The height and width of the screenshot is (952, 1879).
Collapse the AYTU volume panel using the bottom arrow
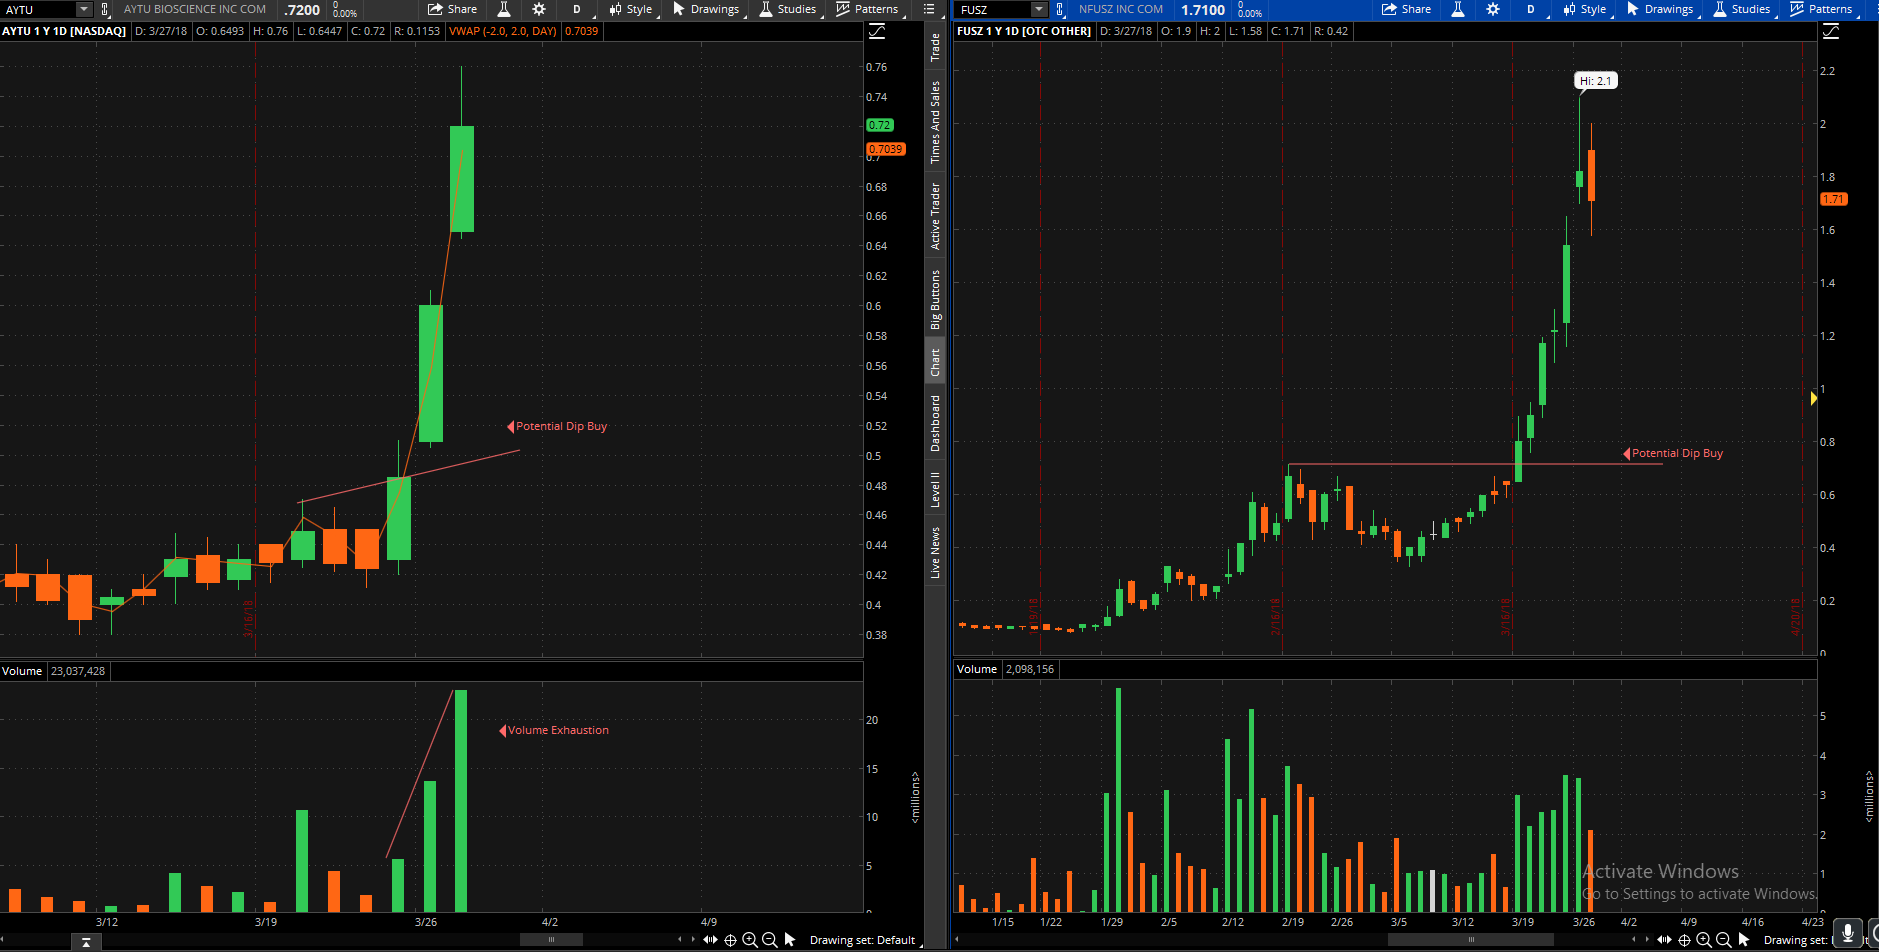86,942
